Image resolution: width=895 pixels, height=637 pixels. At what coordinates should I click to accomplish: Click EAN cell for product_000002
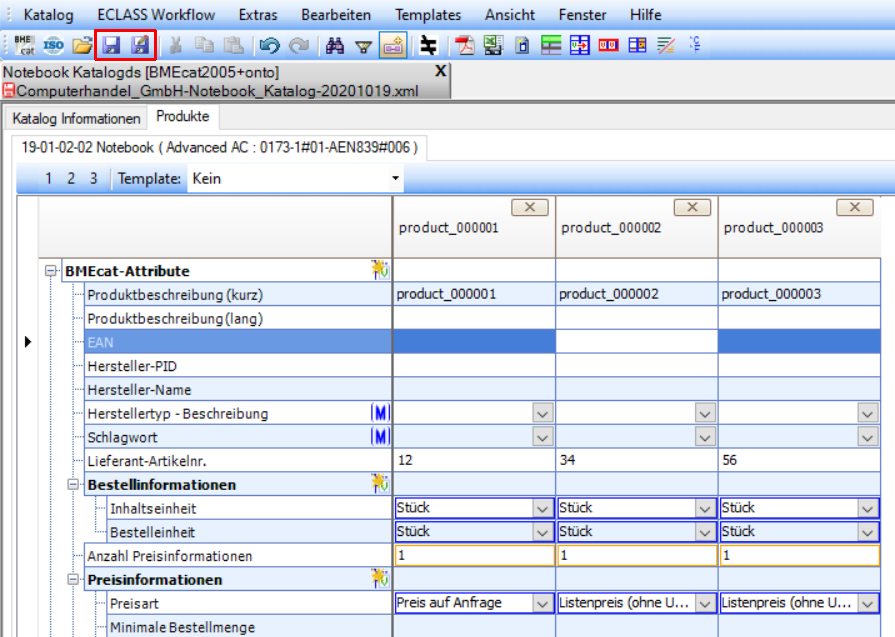click(x=636, y=342)
